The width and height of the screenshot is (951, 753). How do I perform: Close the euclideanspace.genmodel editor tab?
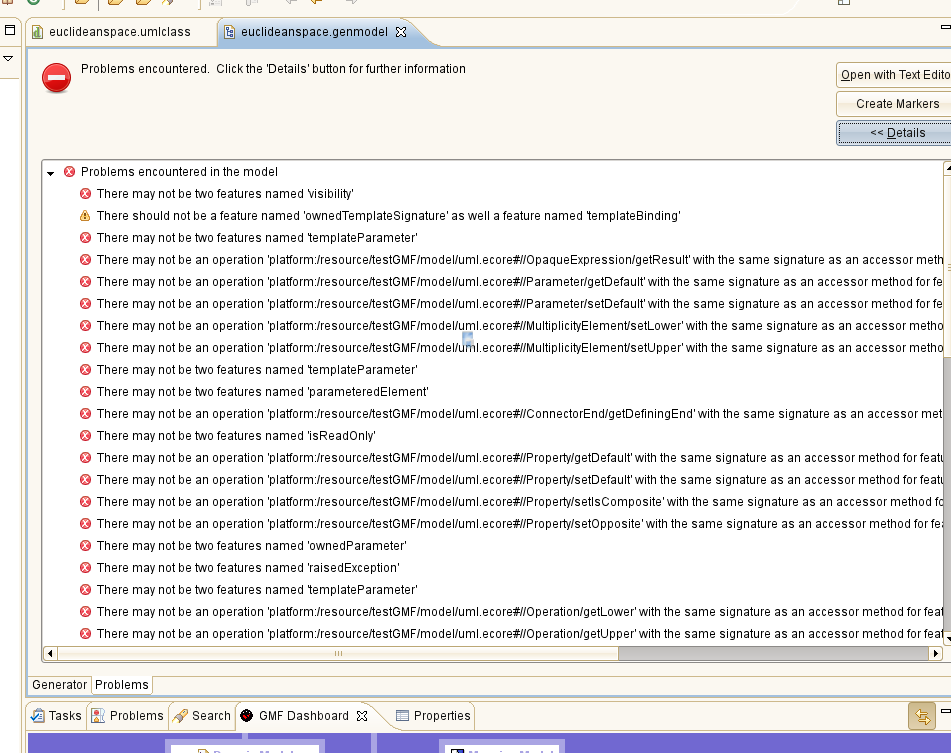point(401,32)
